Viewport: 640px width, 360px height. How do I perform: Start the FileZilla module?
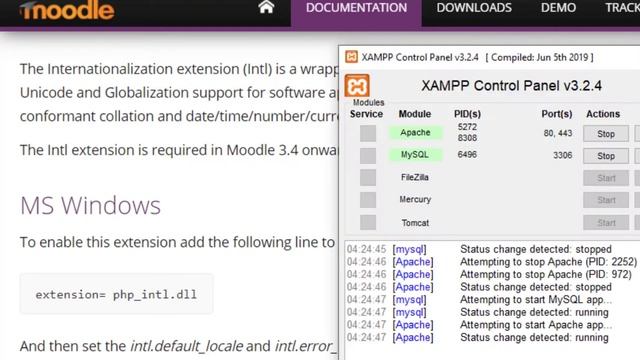tap(606, 178)
